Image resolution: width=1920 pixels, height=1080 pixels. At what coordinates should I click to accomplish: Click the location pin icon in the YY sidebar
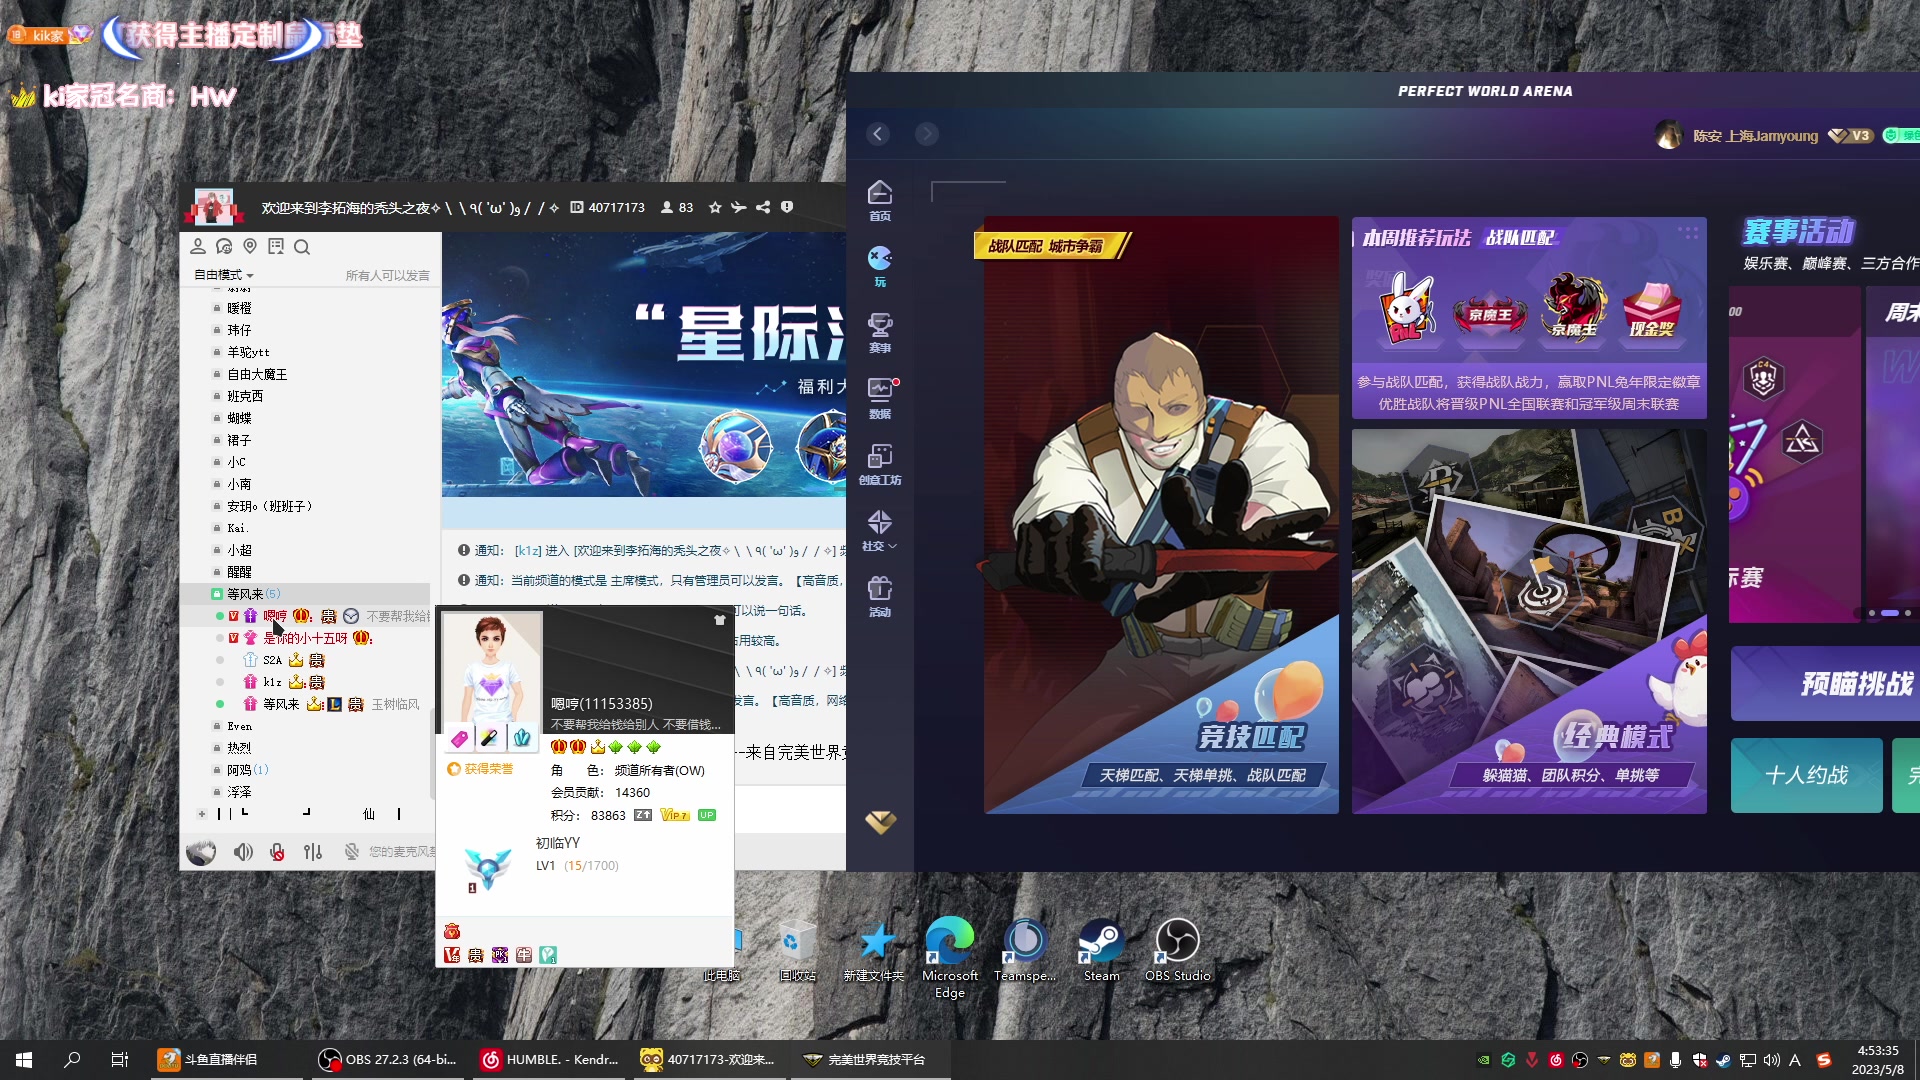pos(250,246)
